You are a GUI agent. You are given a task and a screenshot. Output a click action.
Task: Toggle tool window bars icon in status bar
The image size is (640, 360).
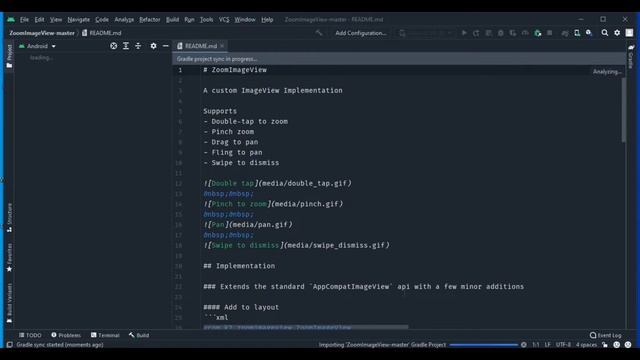9,345
